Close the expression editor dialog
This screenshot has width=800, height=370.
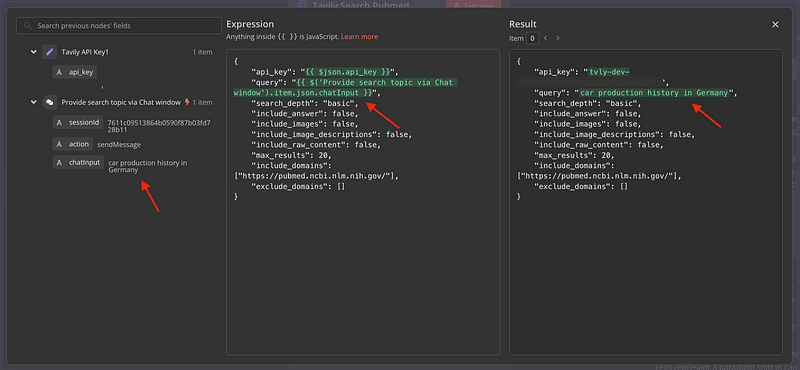775,24
